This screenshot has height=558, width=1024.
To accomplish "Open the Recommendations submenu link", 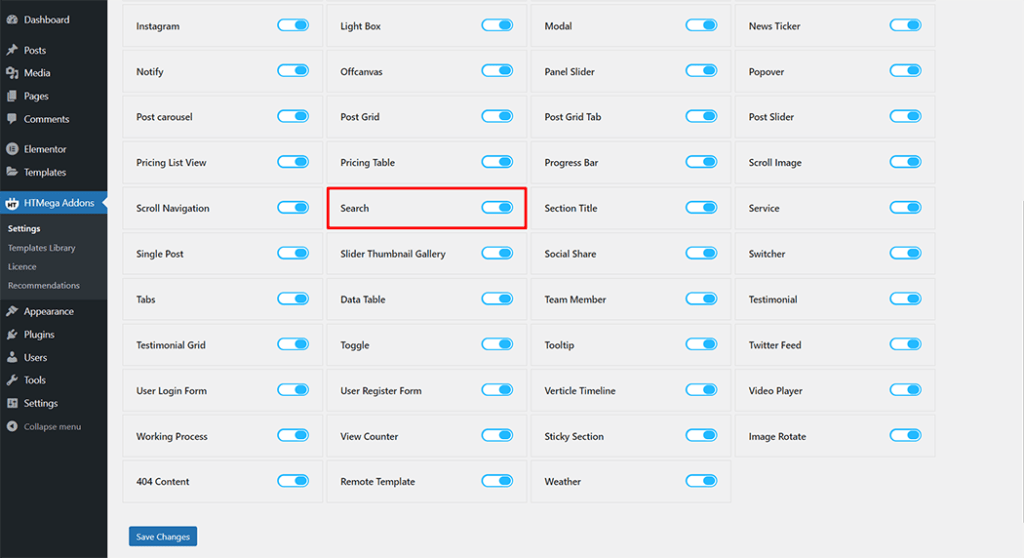I will tap(44, 286).
